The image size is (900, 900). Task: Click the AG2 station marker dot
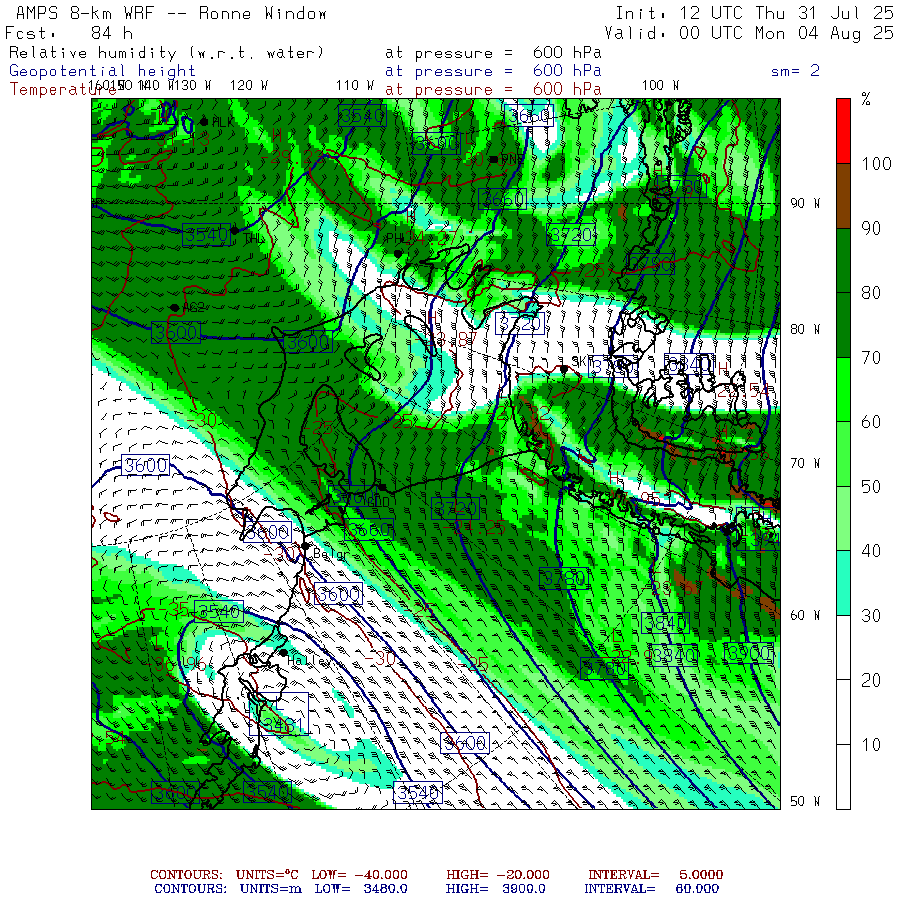click(174, 308)
